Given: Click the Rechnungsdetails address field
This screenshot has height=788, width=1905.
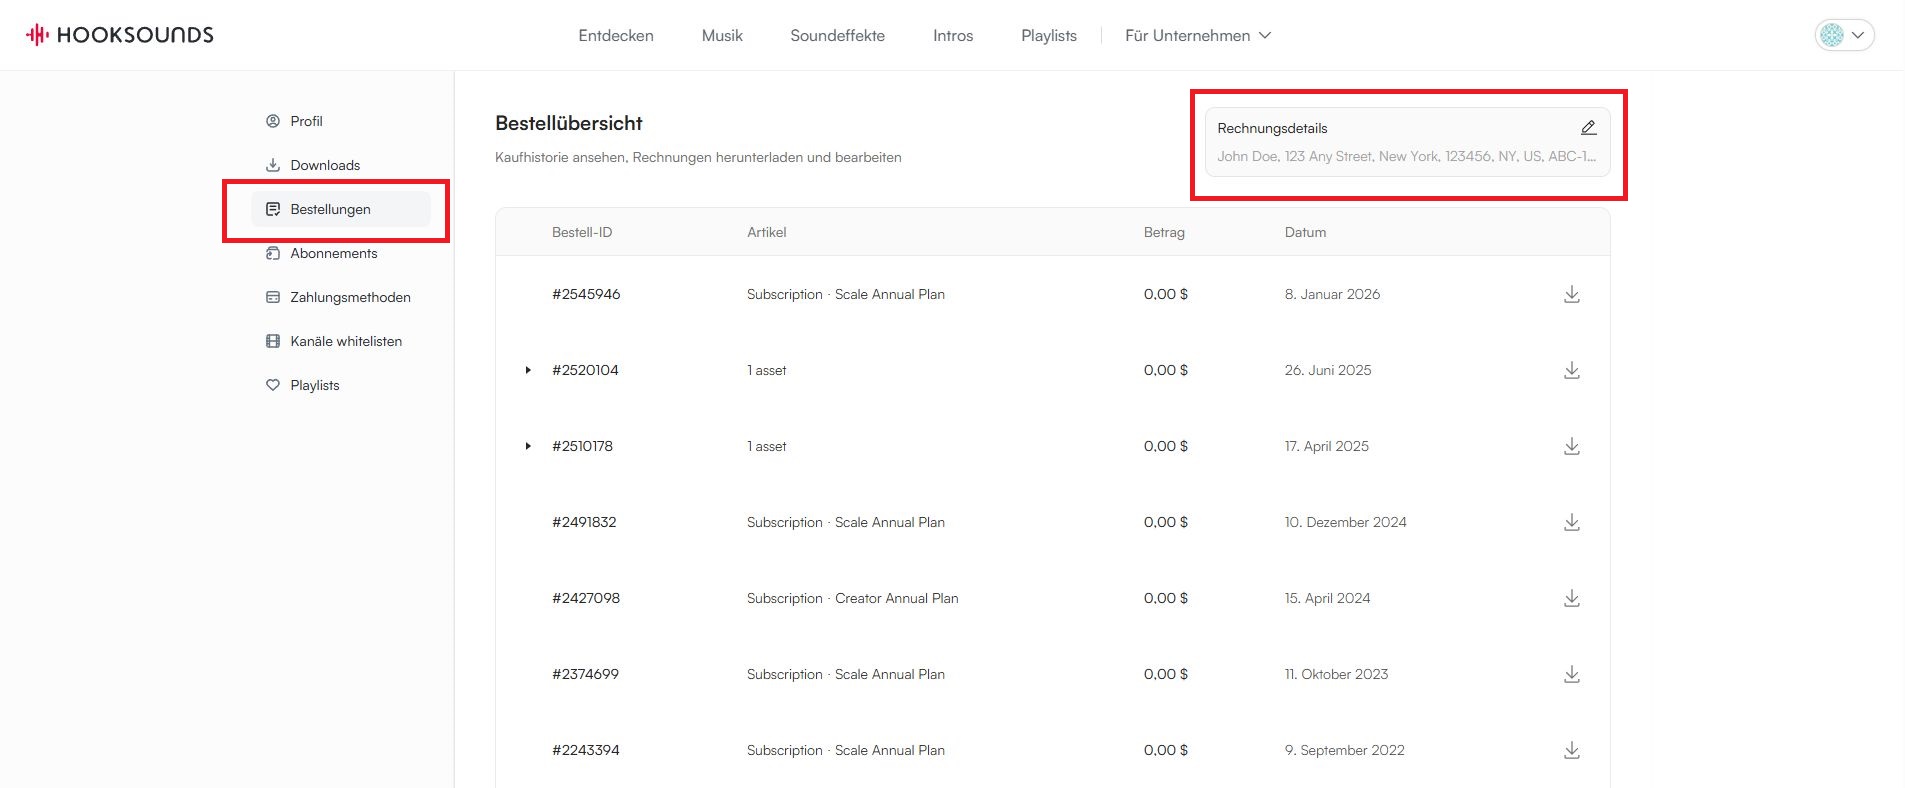Looking at the screenshot, I should (1405, 156).
